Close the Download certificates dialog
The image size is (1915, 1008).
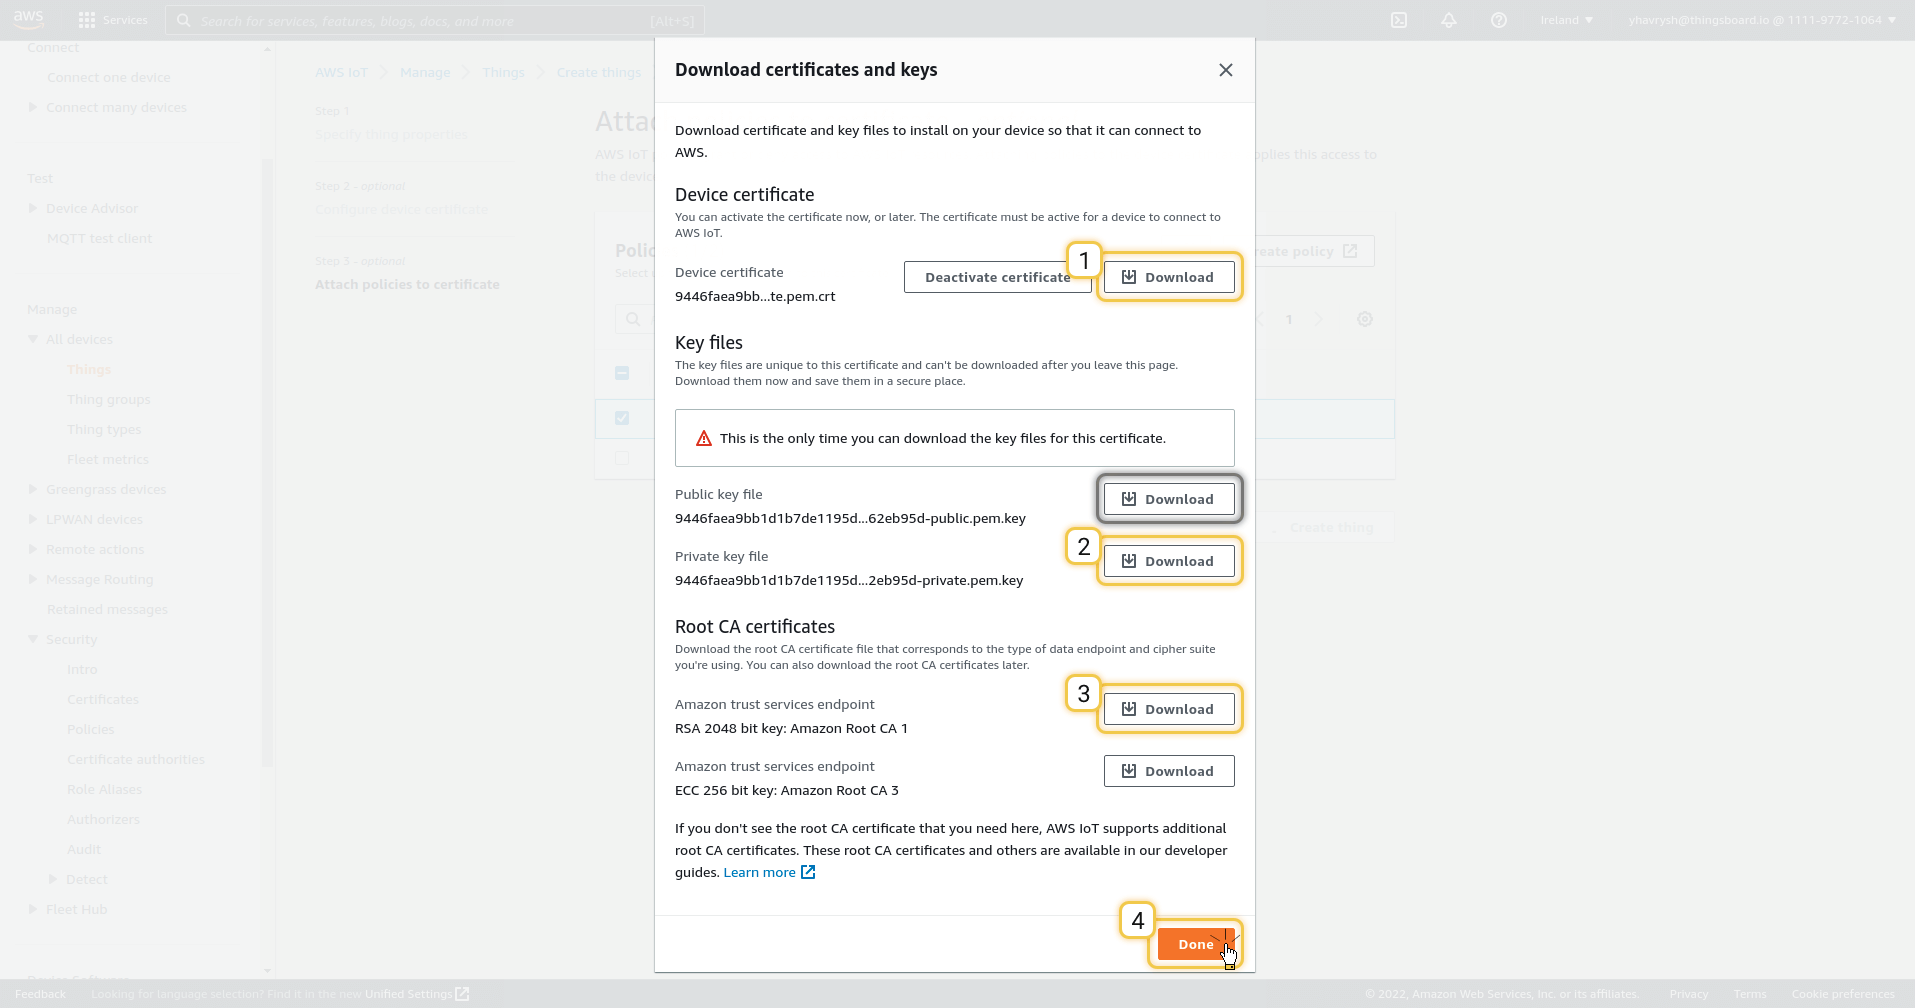[1225, 70]
